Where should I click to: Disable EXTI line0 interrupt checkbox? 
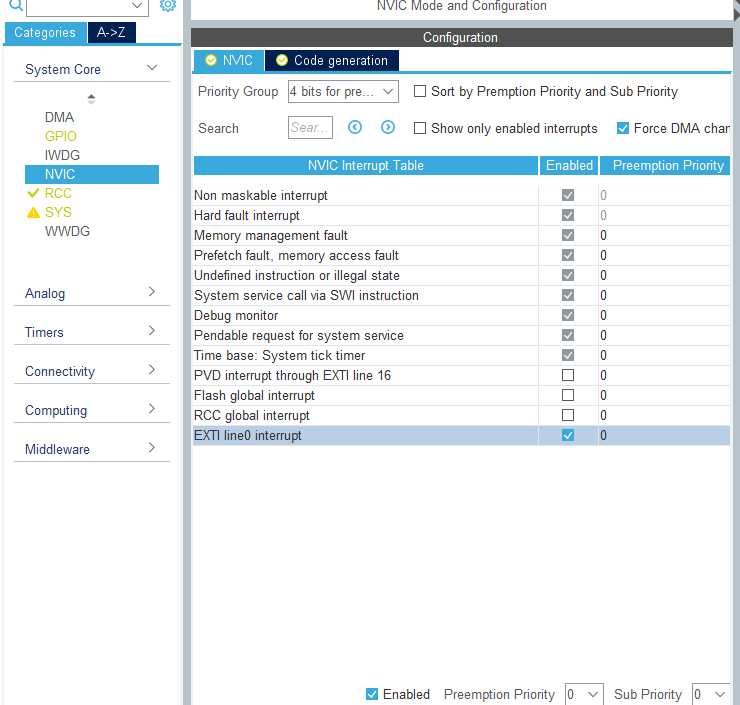[568, 435]
